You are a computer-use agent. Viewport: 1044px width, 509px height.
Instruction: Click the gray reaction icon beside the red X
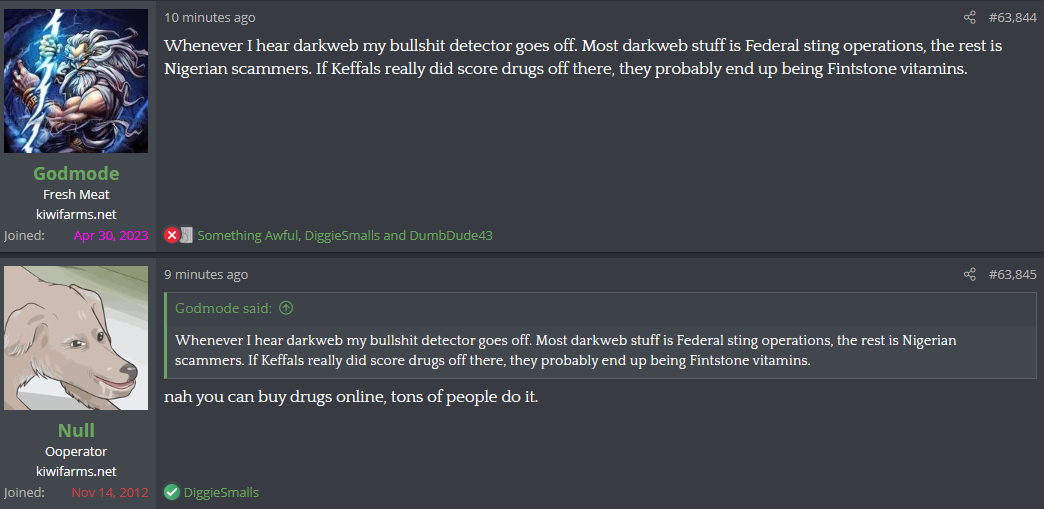(186, 235)
